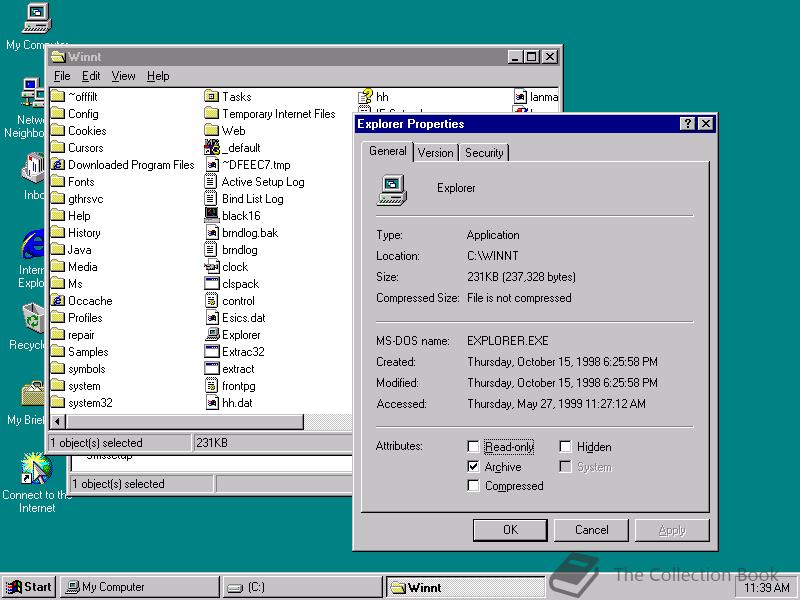Select Connect to the Internet shortcut
Viewport: 800px width, 600px height.
click(36, 468)
